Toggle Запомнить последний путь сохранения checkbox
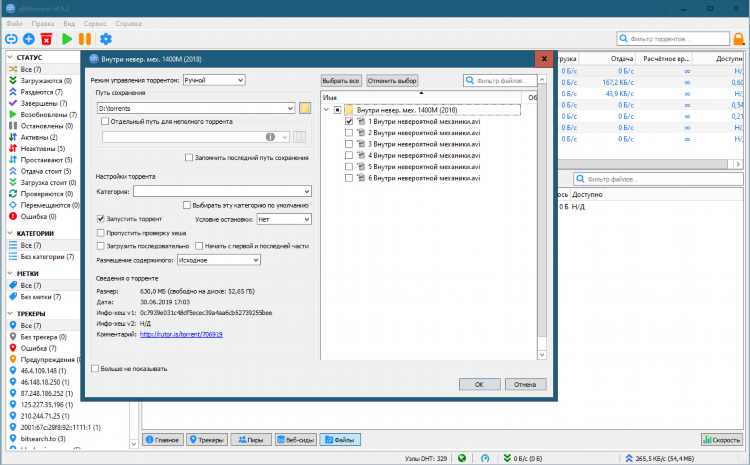Viewport: 750px width, 465px height. click(x=189, y=157)
